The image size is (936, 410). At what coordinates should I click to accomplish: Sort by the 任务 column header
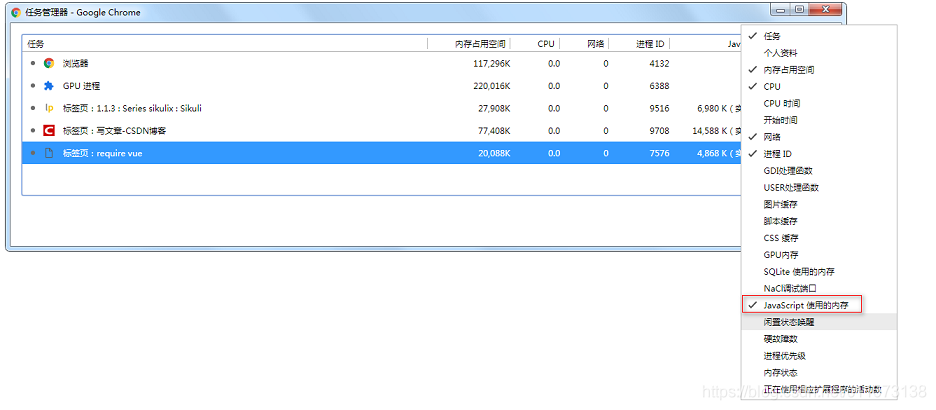pos(225,44)
